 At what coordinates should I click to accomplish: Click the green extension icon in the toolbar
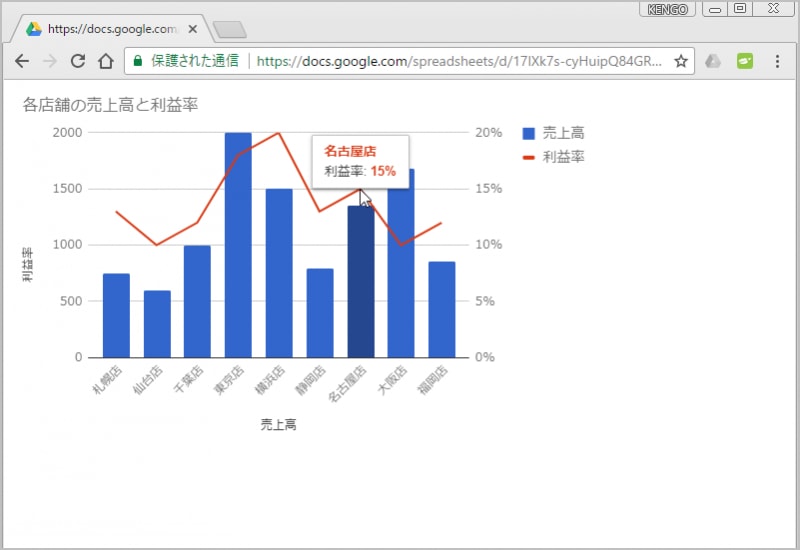pos(745,61)
